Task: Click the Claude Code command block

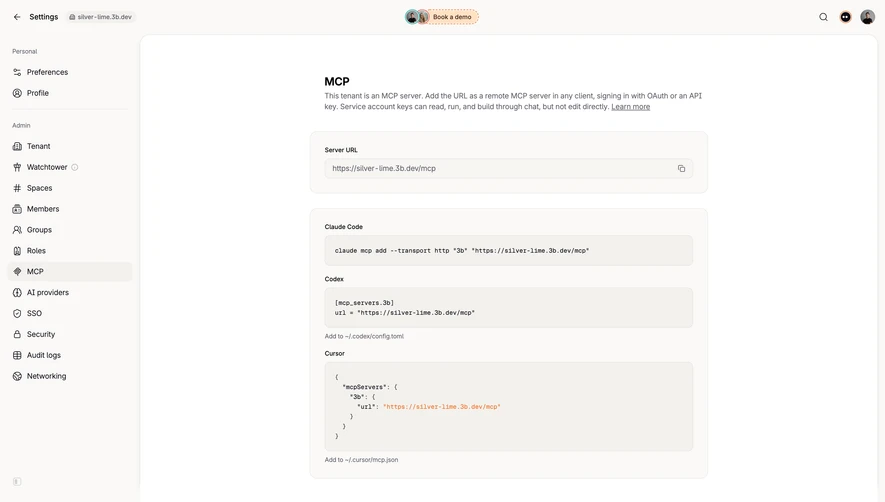Action: tap(509, 251)
